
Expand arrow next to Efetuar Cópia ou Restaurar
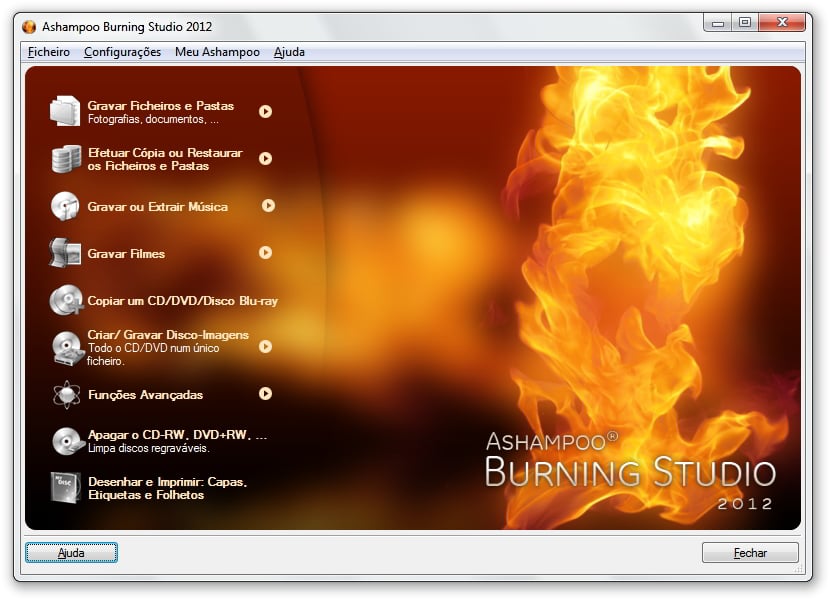tap(265, 158)
